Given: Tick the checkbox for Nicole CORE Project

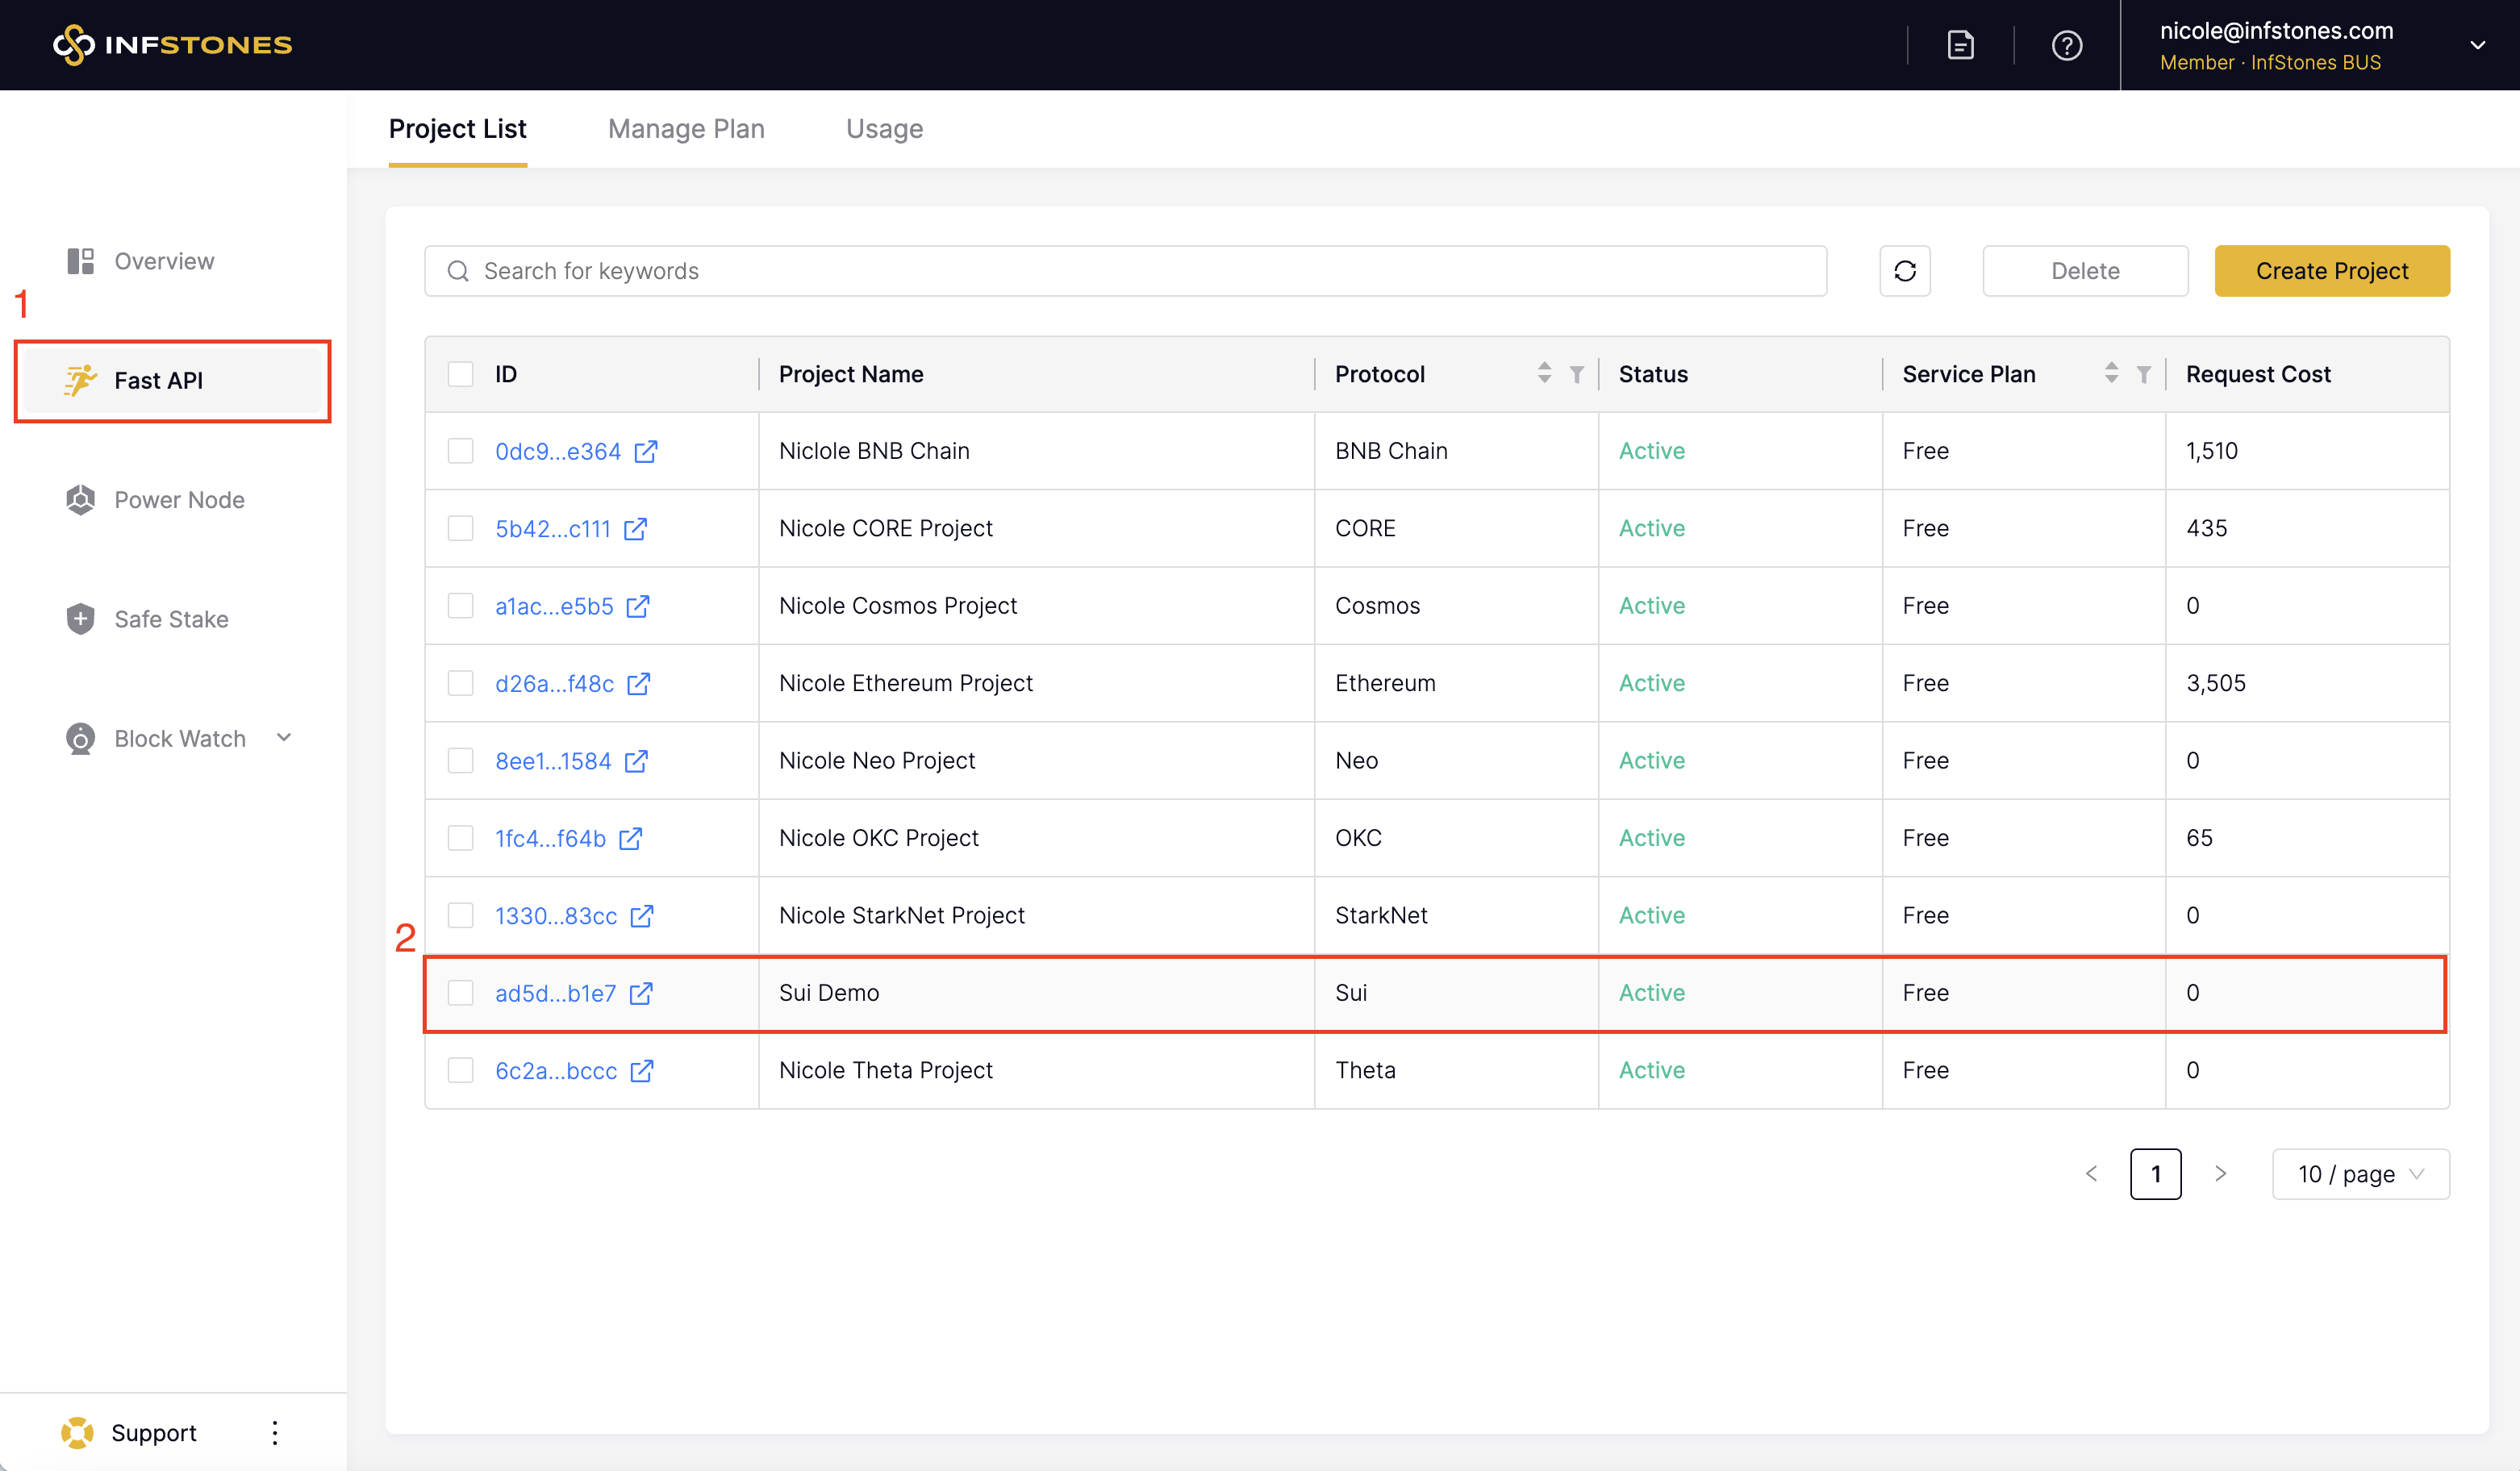Looking at the screenshot, I should [460, 528].
